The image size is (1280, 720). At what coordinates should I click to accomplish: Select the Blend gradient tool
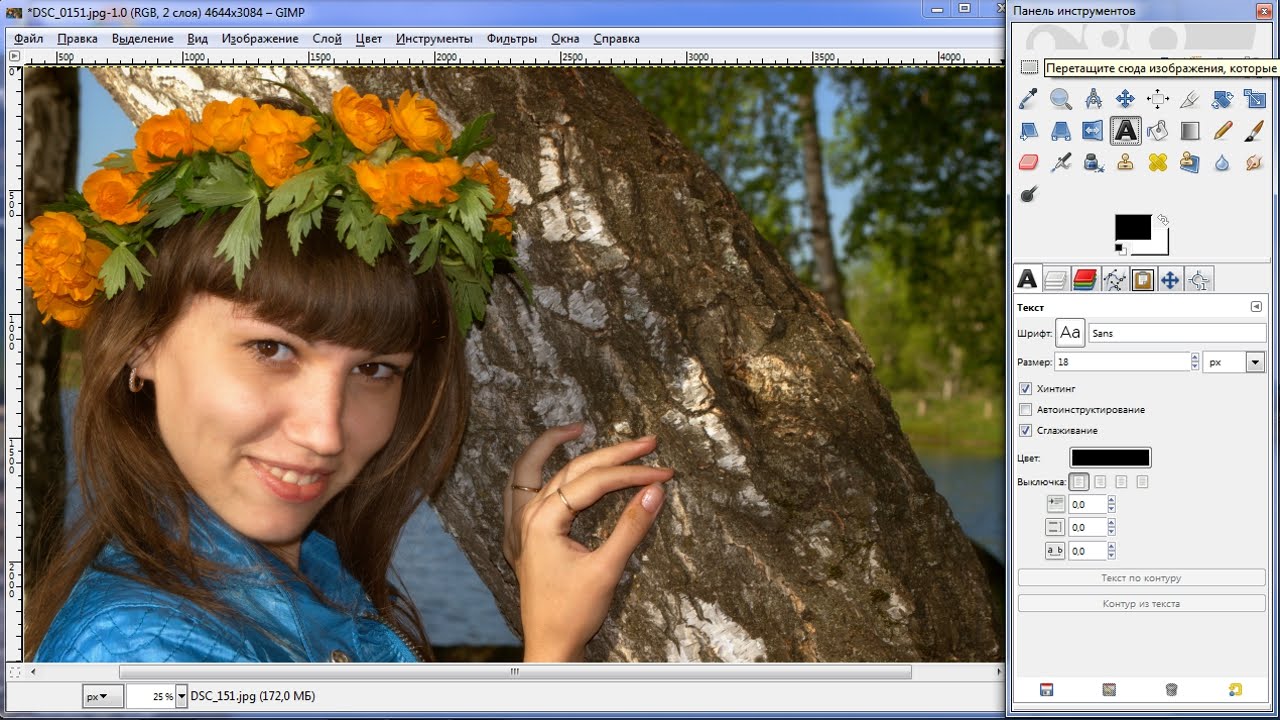[x=1190, y=130]
